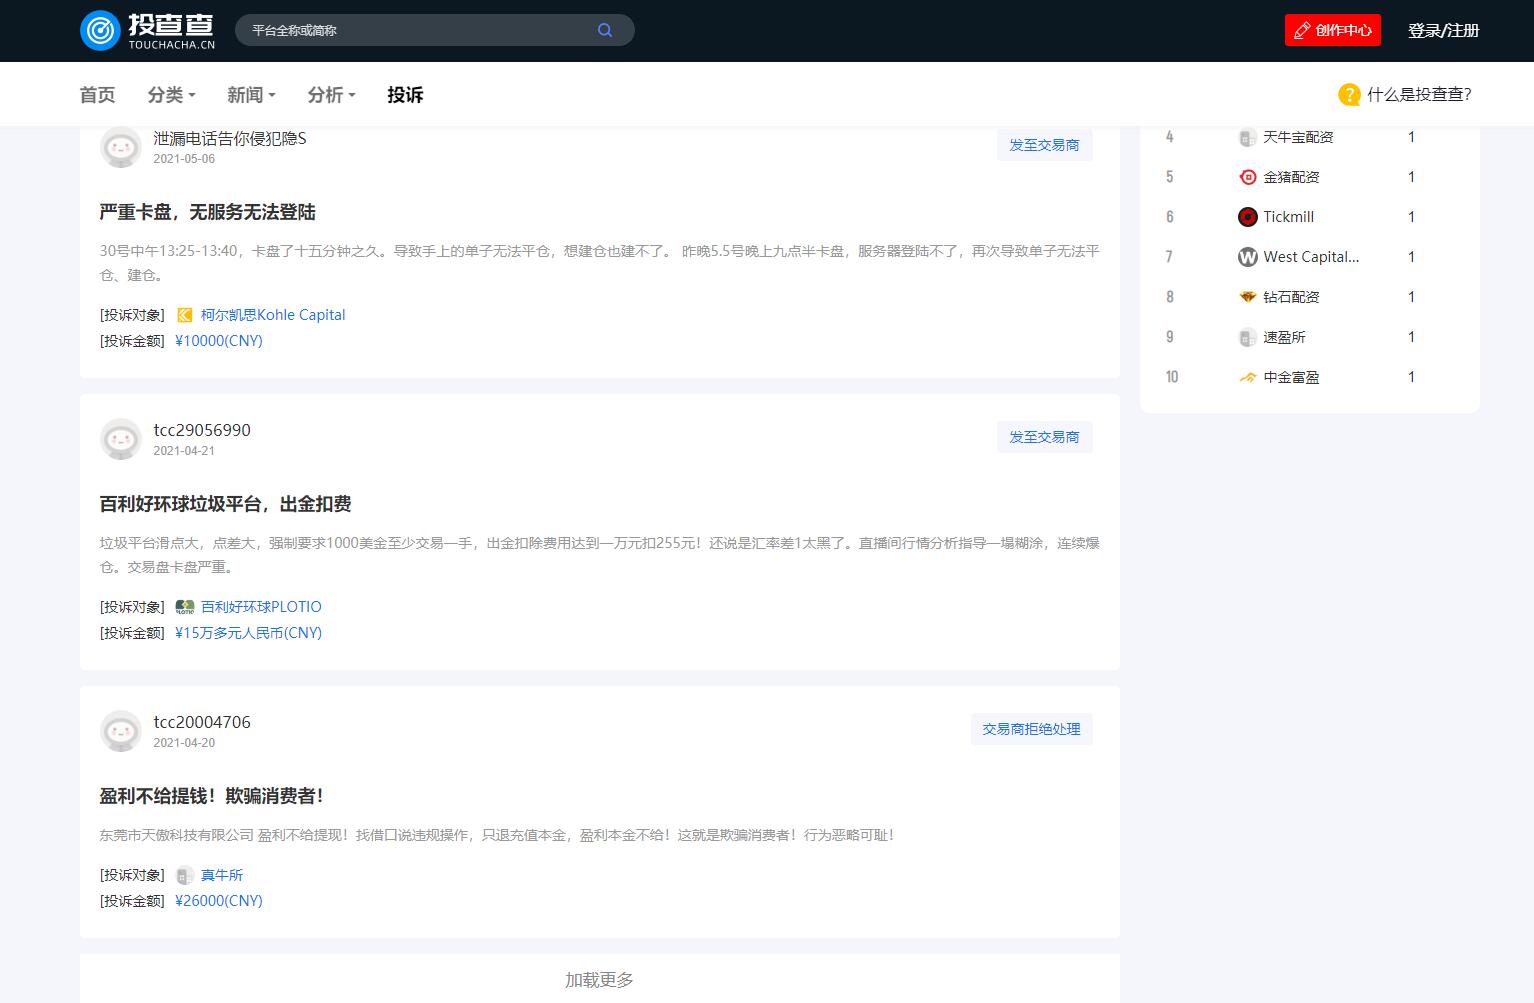This screenshot has width=1534, height=1003.
Task: Click the search magnifier icon
Action: coord(605,30)
